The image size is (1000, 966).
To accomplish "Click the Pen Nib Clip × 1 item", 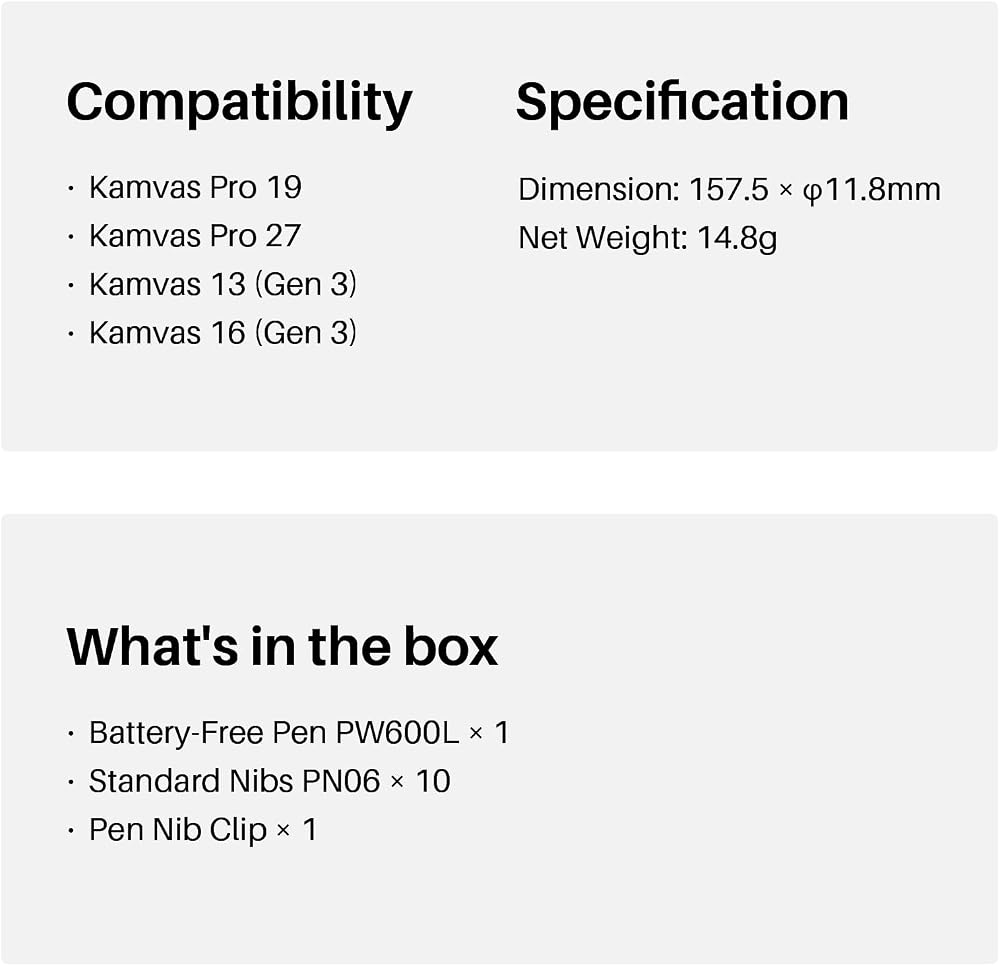I will click(x=203, y=830).
